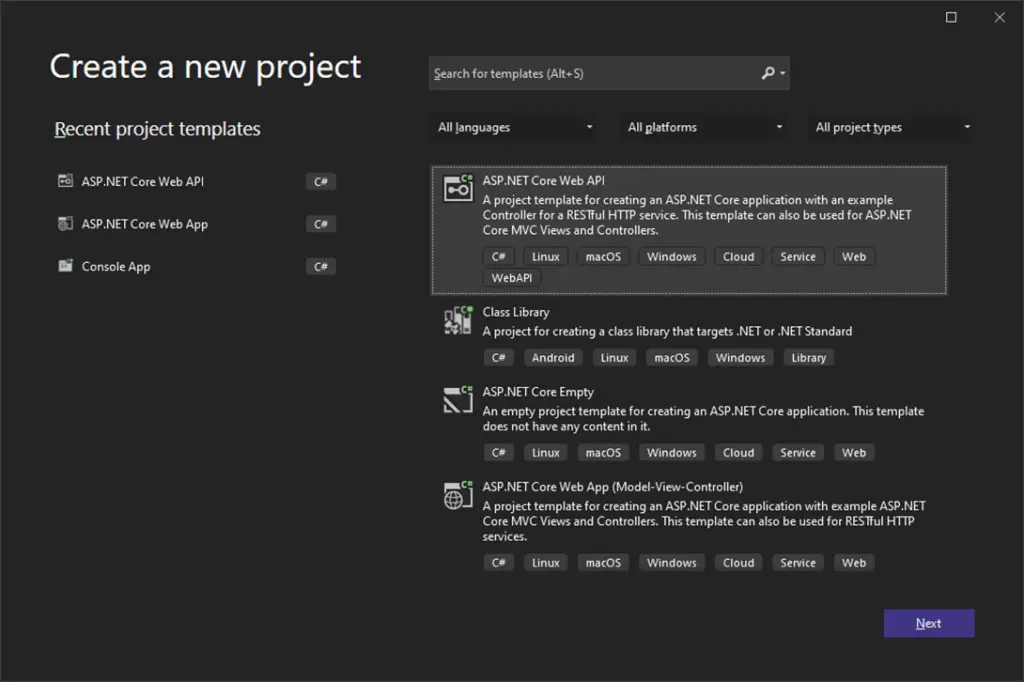The image size is (1024, 682).
Task: Click the Recent project templates heading
Action: (157, 129)
